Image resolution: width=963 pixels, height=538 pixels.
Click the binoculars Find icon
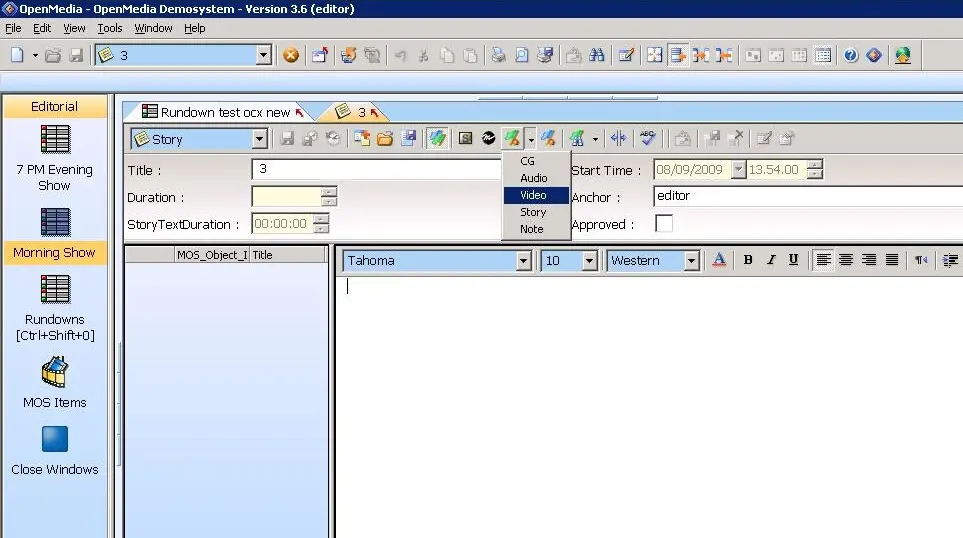[x=597, y=56]
